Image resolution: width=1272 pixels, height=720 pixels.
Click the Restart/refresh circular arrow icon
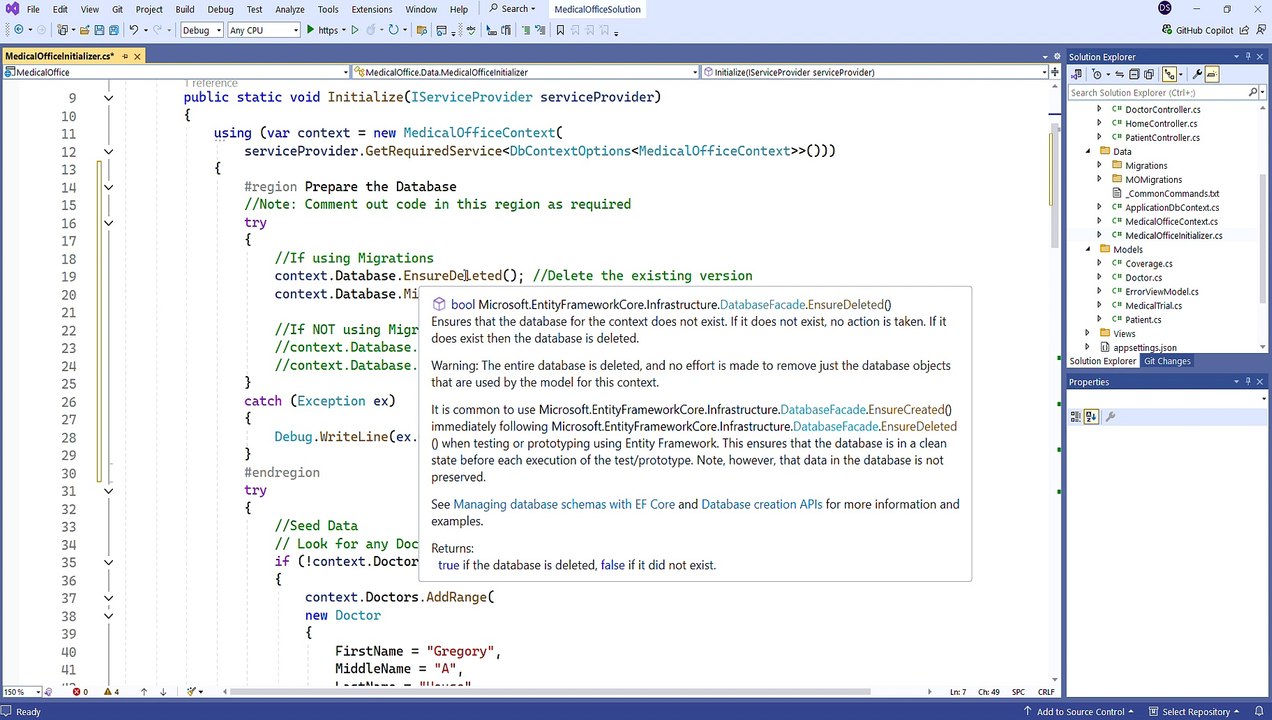point(393,30)
